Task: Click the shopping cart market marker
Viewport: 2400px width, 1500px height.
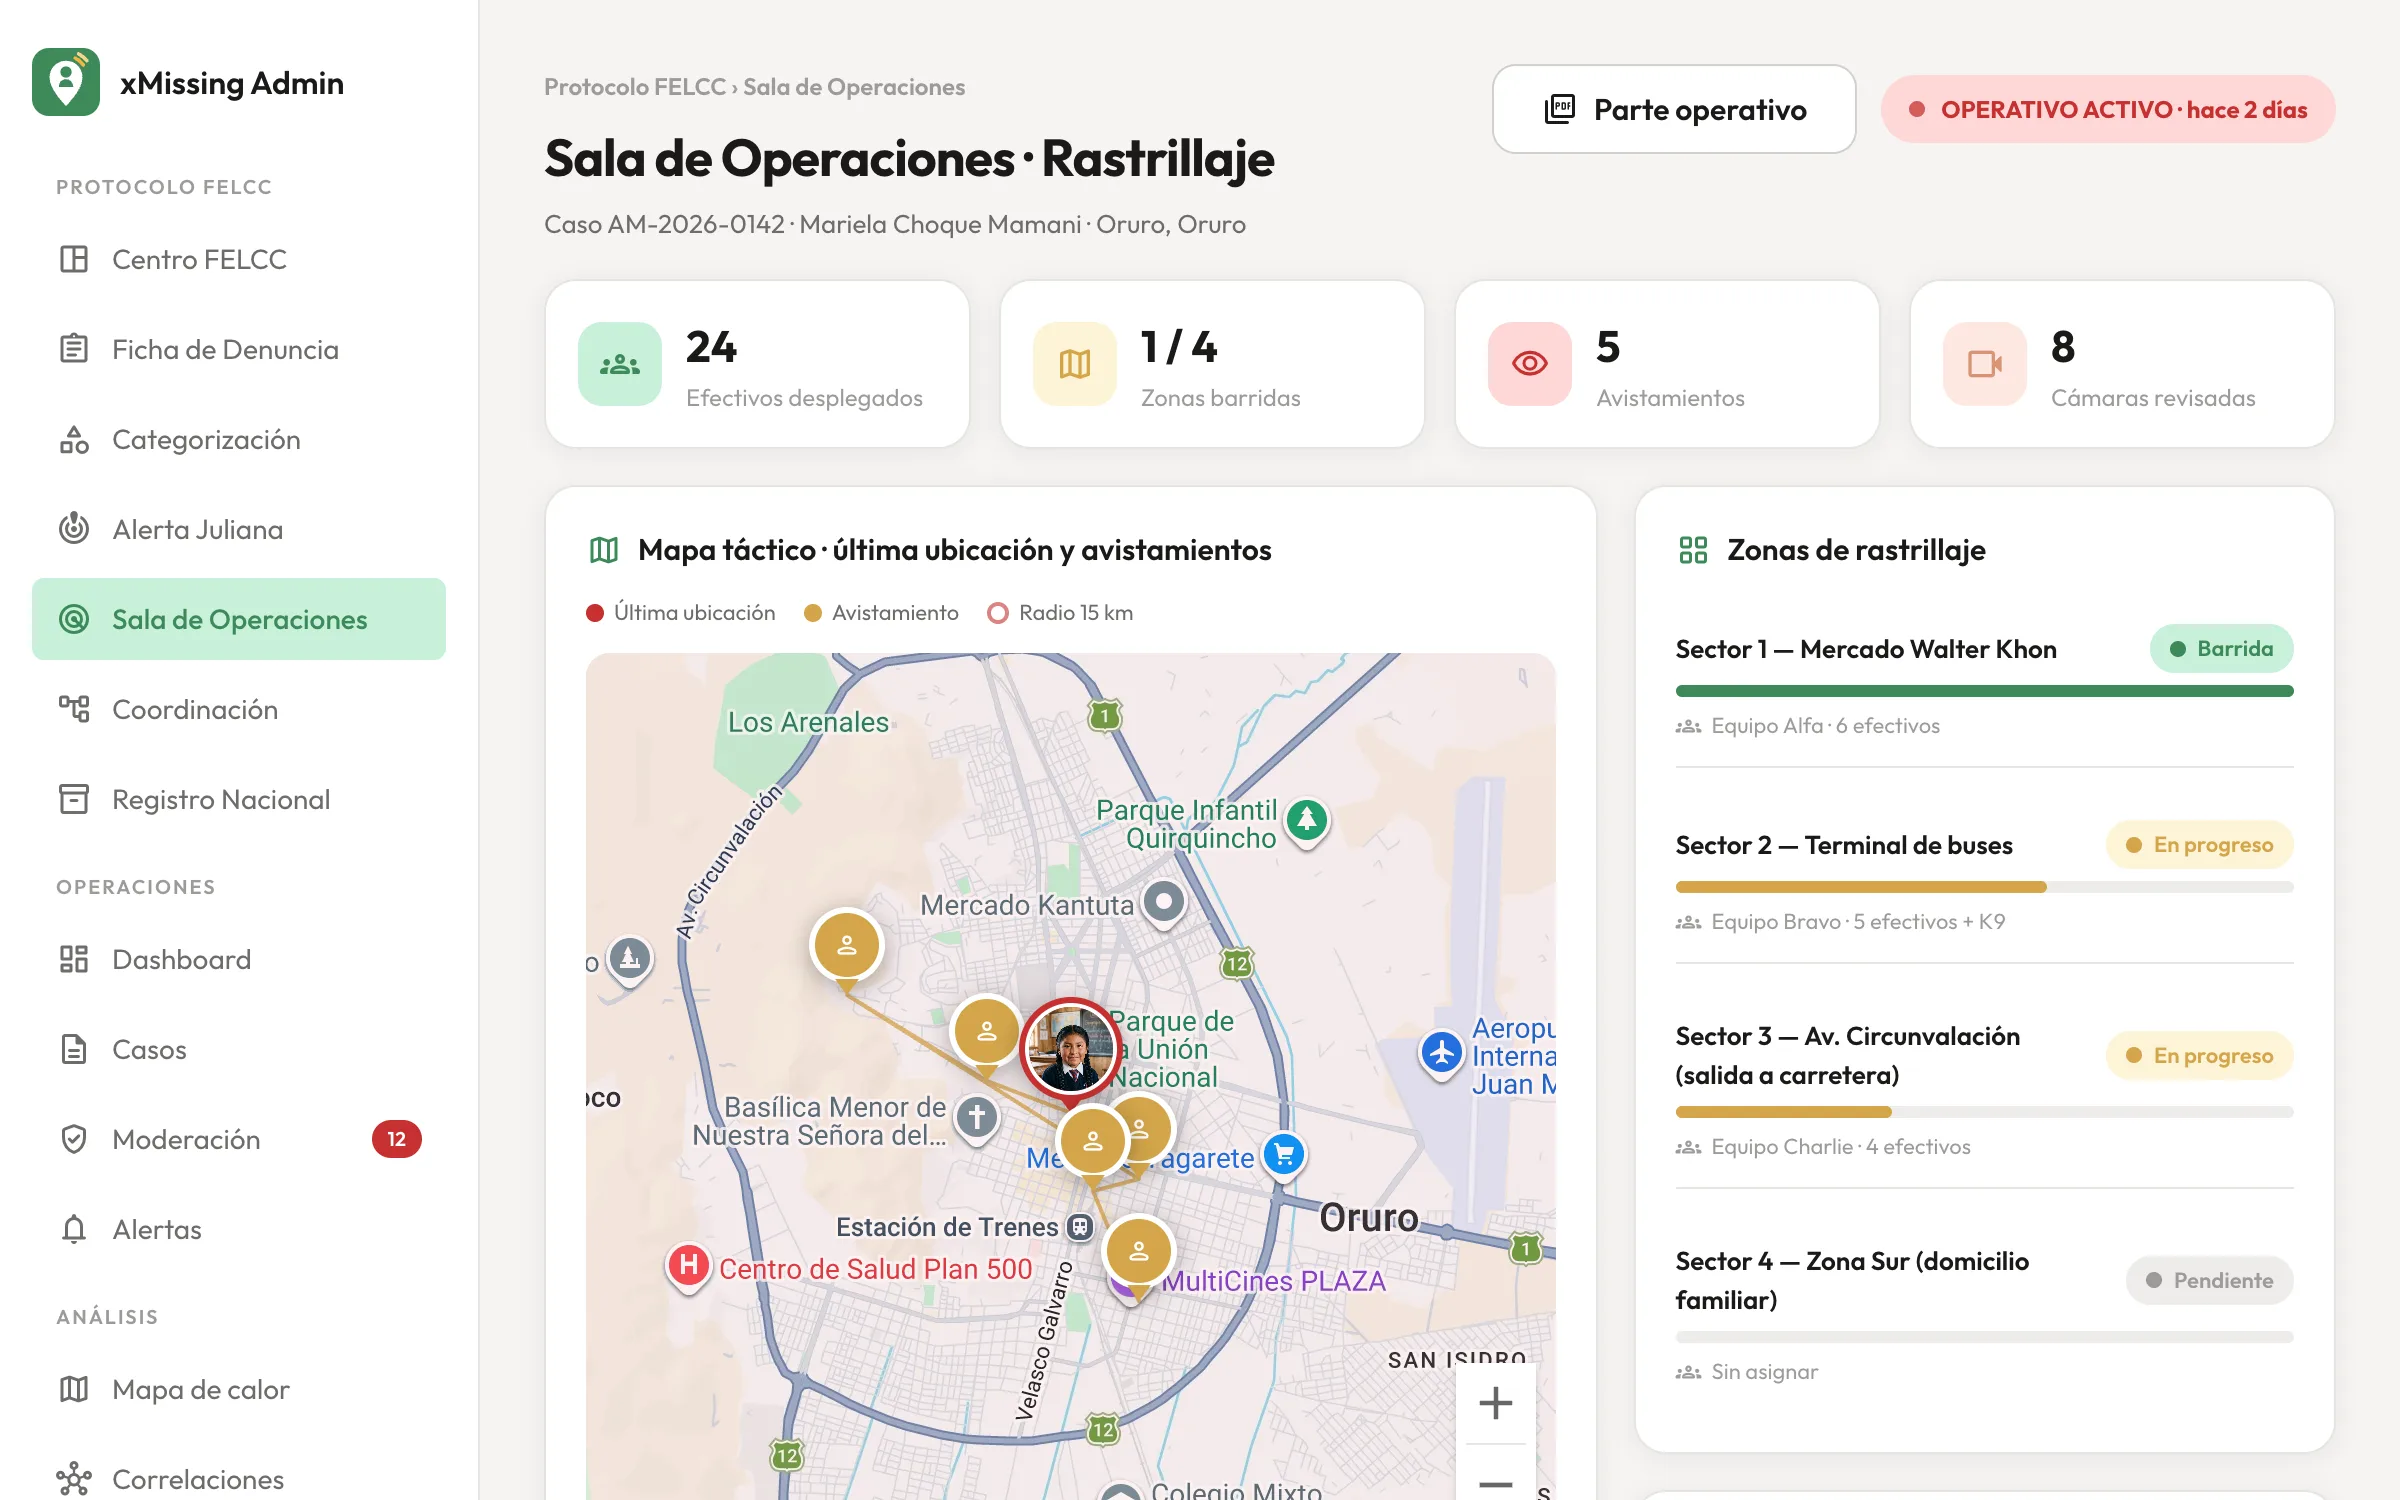Action: coord(1285,1157)
